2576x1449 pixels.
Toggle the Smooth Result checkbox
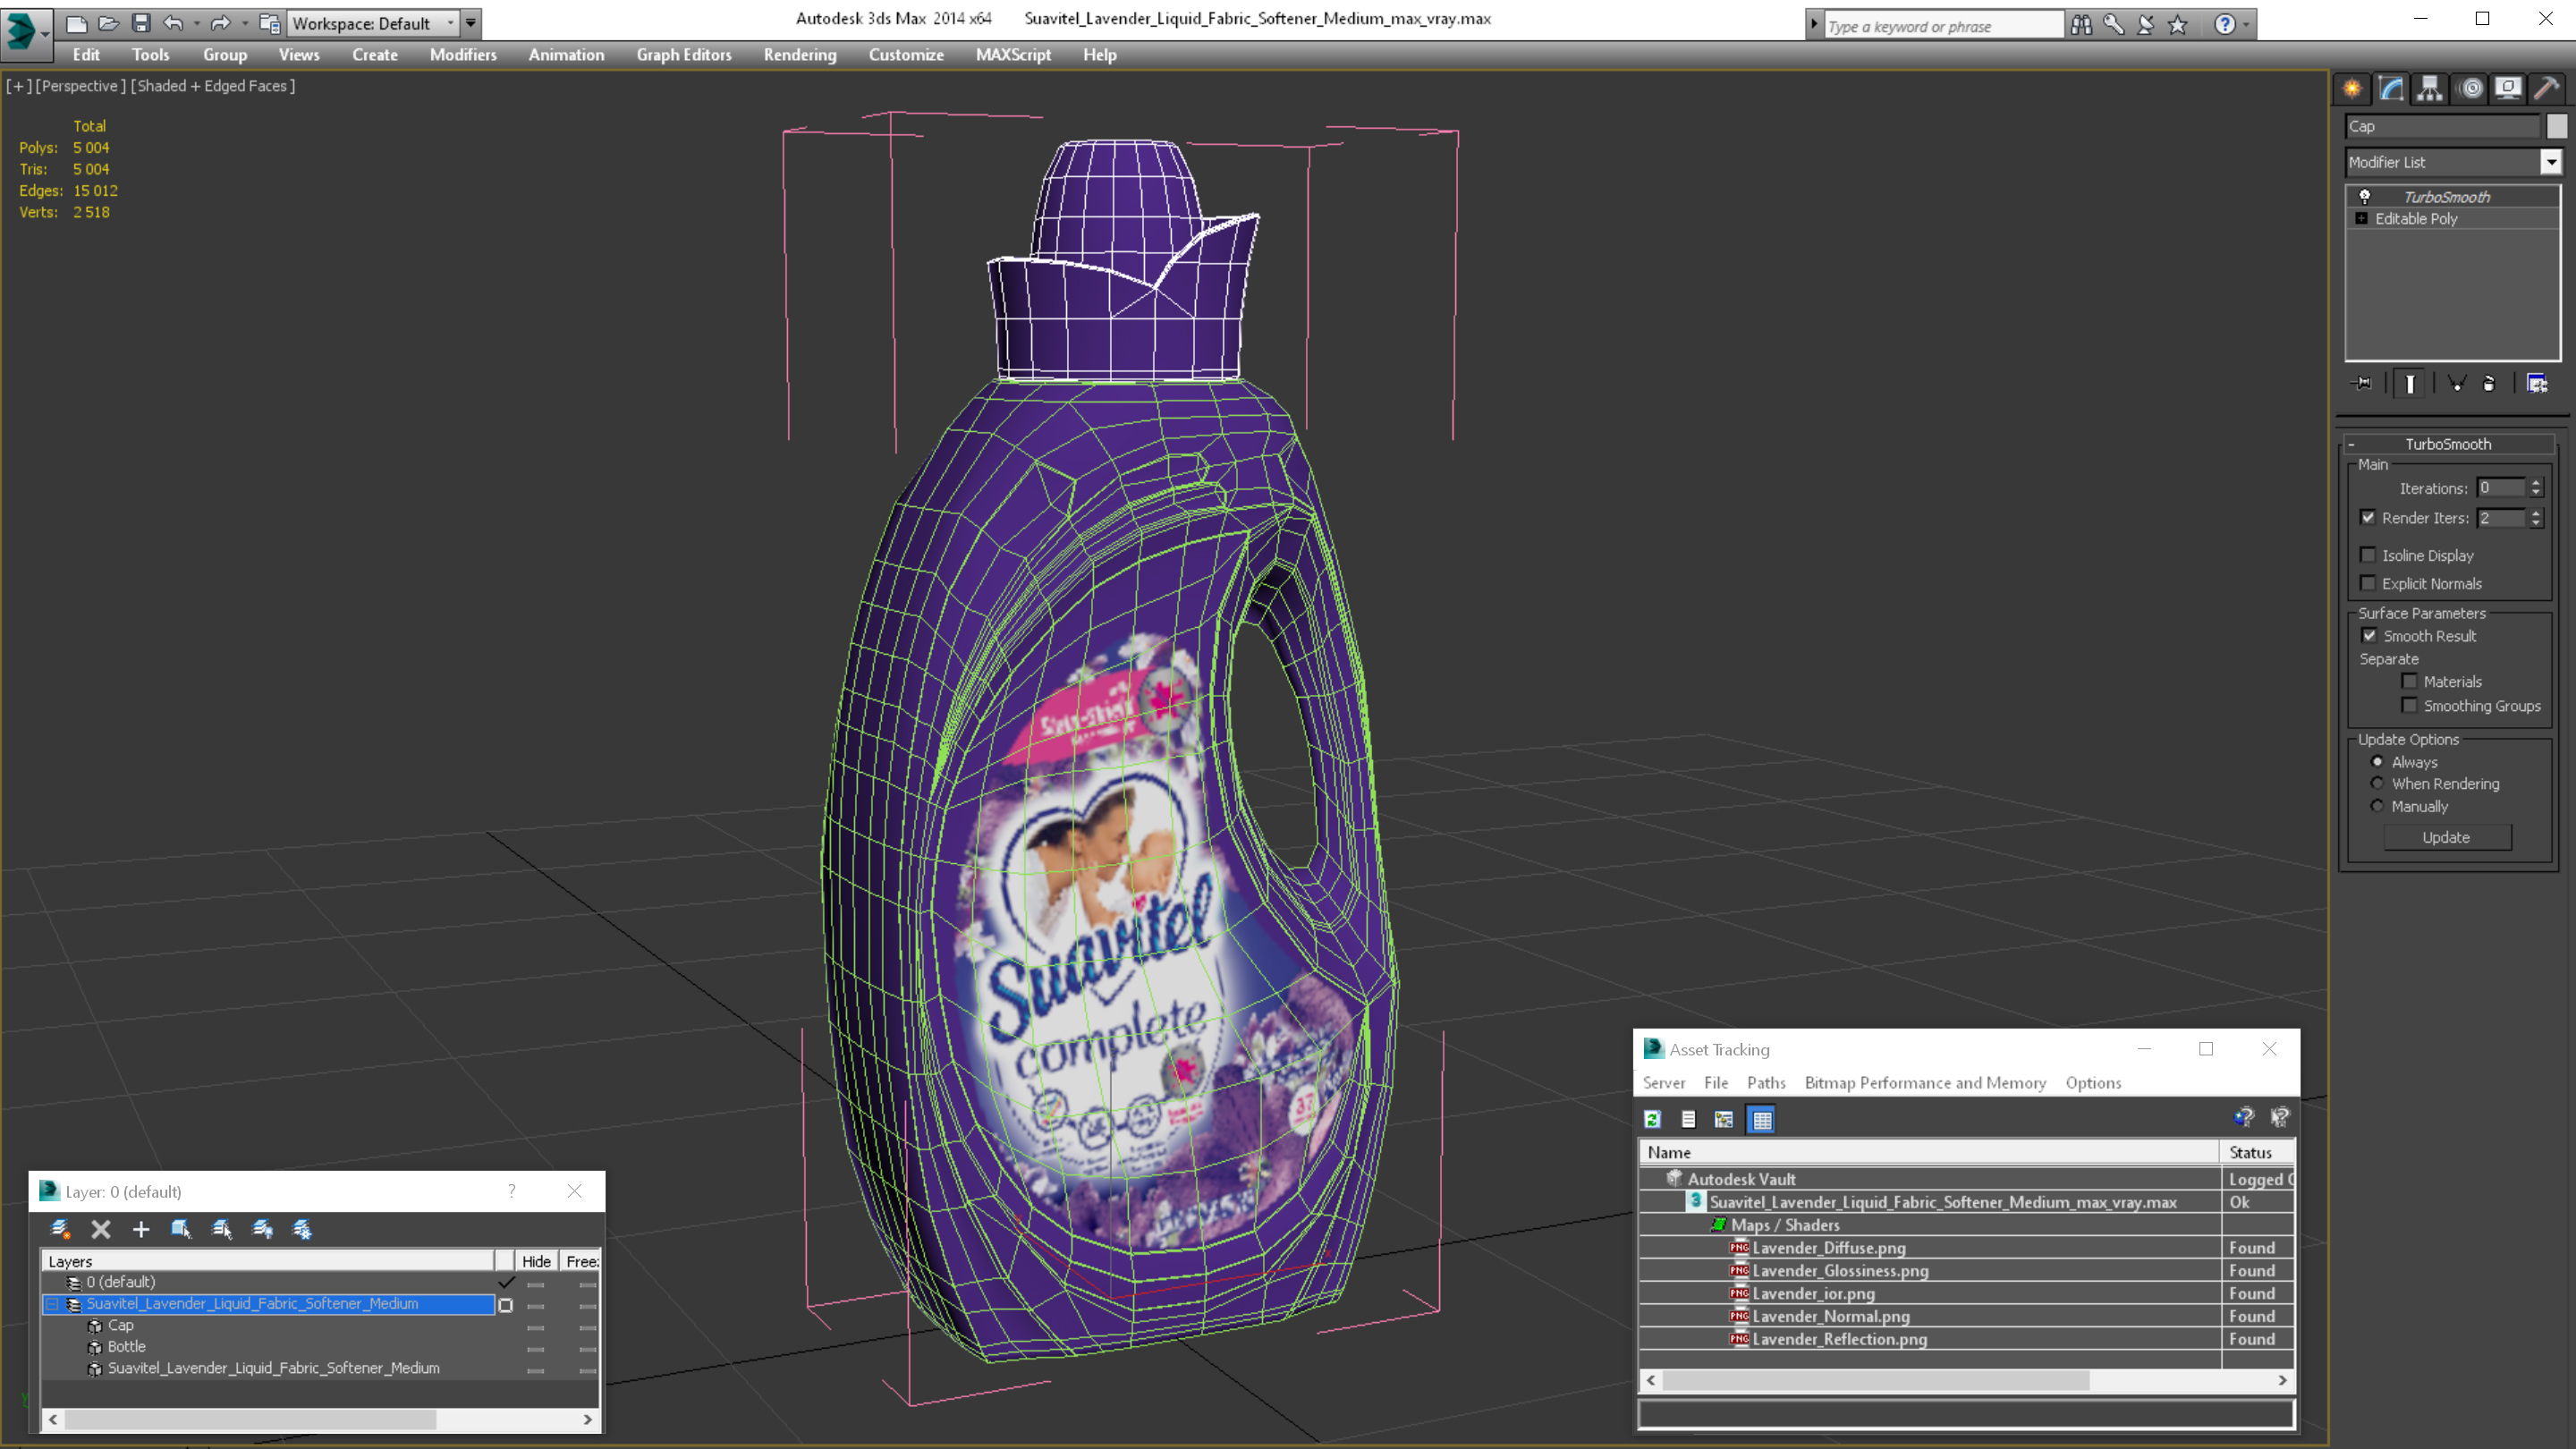coord(2369,635)
